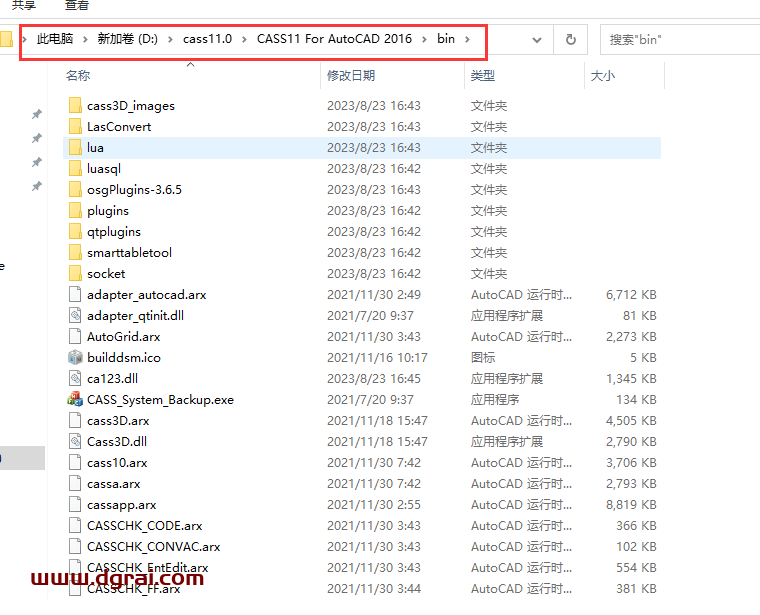Go to 新加卷 (D:) in breadcrumb
Screen dimensions: 760x615
point(127,39)
